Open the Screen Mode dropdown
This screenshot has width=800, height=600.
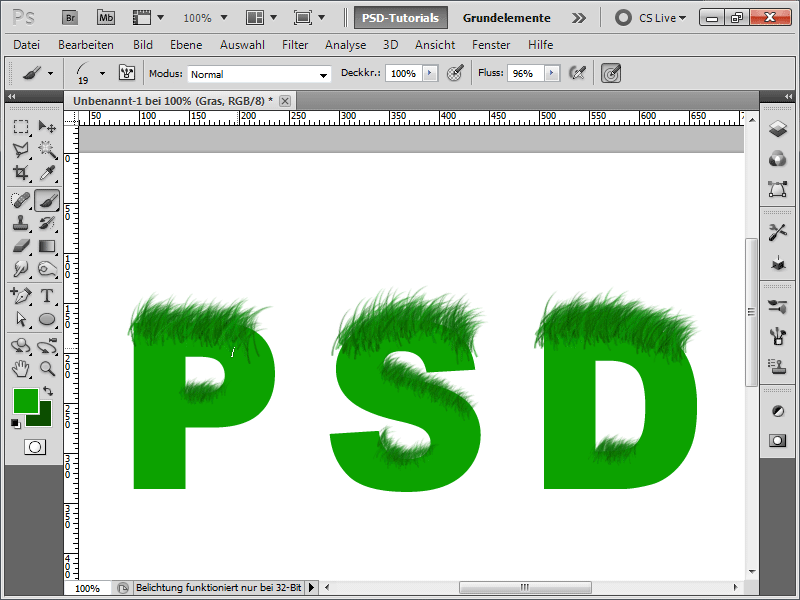coord(309,18)
